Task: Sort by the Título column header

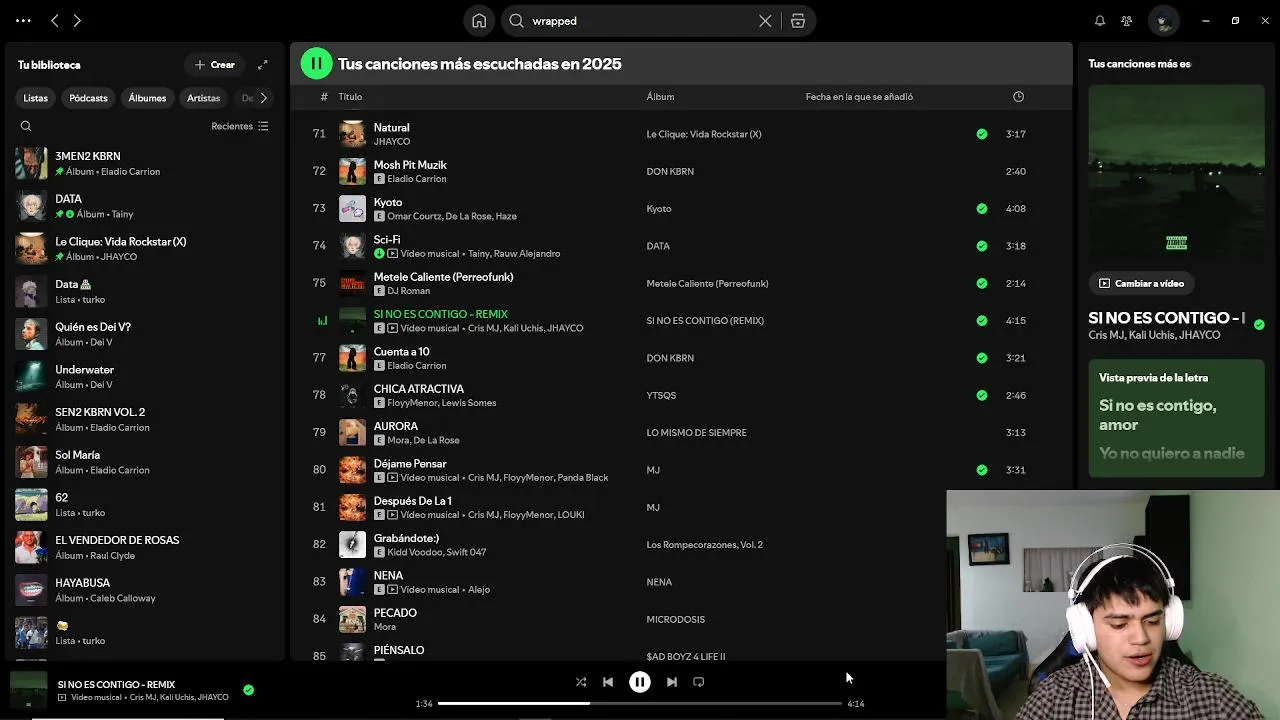Action: point(350,97)
